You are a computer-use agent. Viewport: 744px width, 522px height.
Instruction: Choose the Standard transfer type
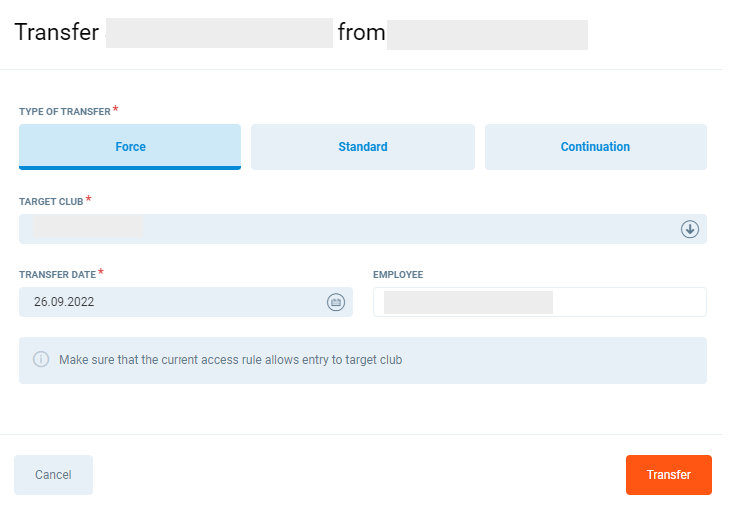coord(362,147)
